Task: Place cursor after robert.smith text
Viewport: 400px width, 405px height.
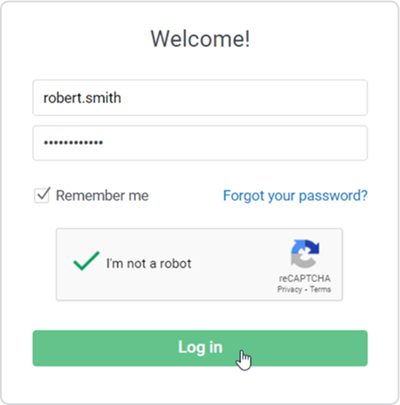Action: [x=122, y=98]
